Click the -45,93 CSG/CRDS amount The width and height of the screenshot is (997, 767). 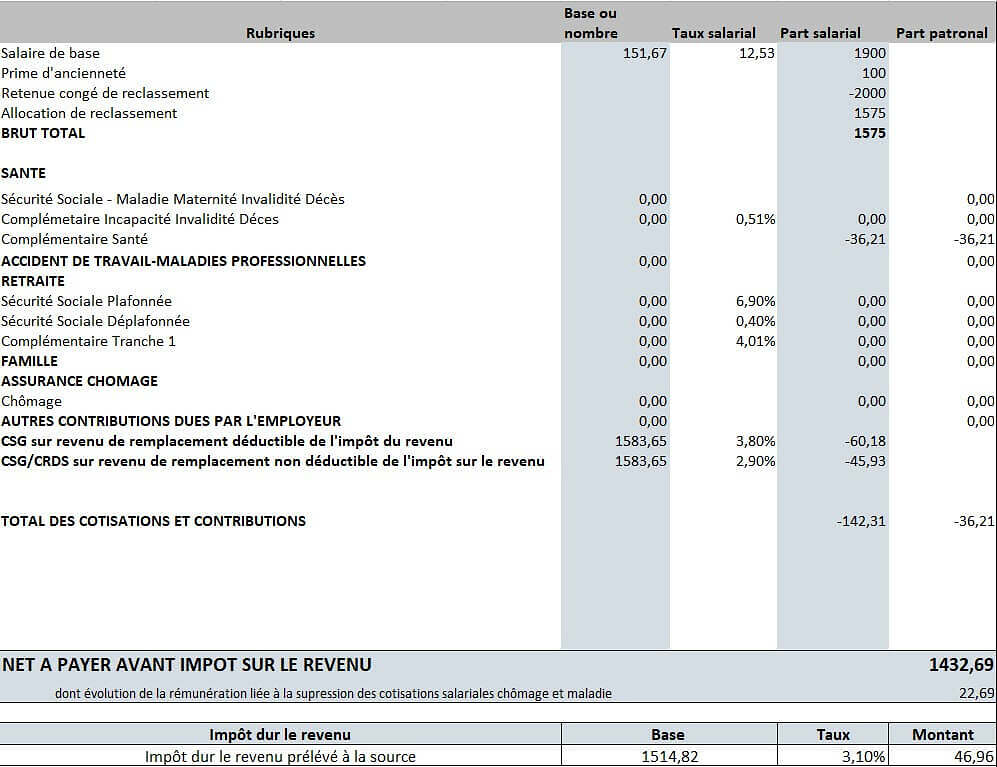click(x=865, y=461)
